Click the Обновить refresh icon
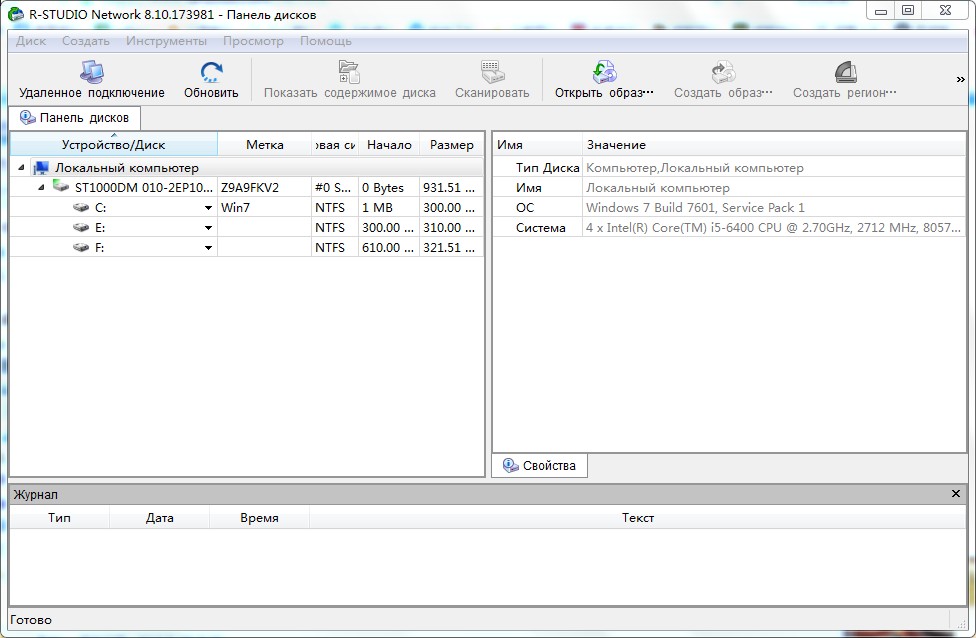 click(x=211, y=72)
